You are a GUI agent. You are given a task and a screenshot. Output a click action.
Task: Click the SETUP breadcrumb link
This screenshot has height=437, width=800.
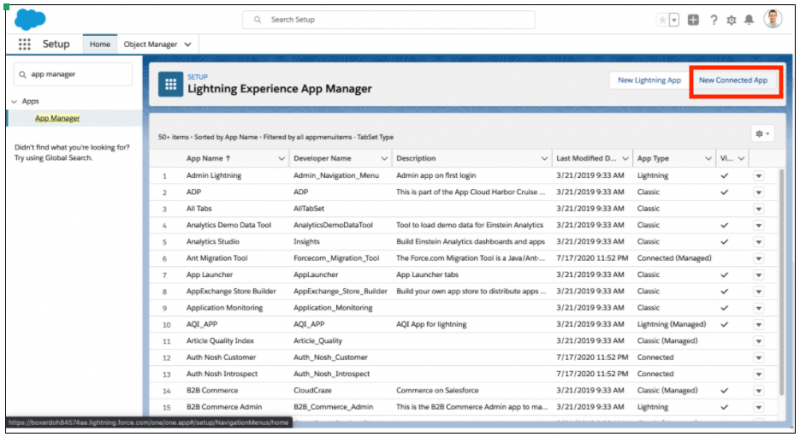pos(197,77)
